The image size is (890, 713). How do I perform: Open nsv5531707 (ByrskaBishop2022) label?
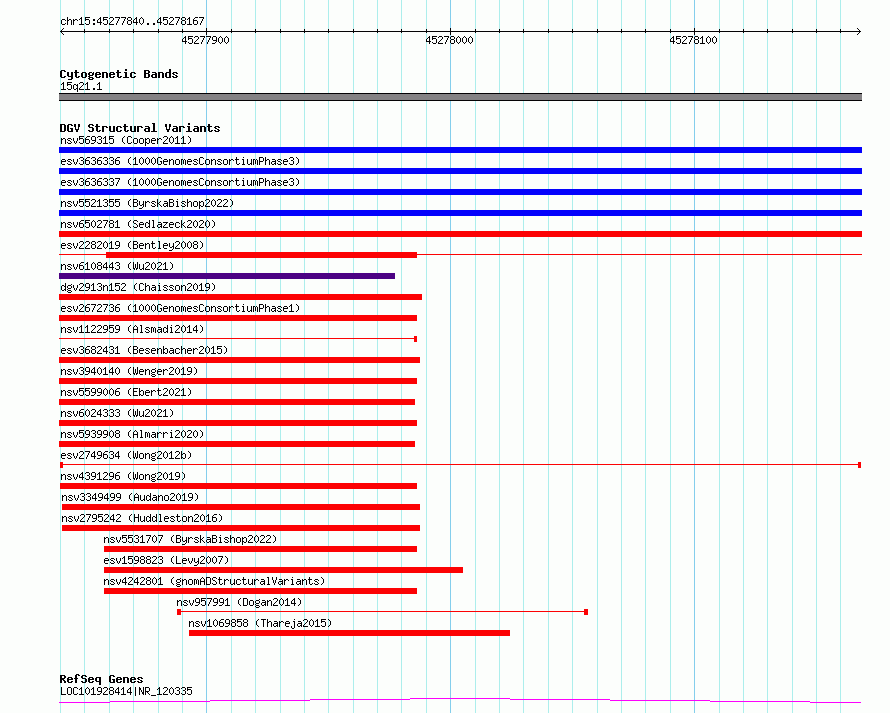pyautogui.click(x=190, y=539)
